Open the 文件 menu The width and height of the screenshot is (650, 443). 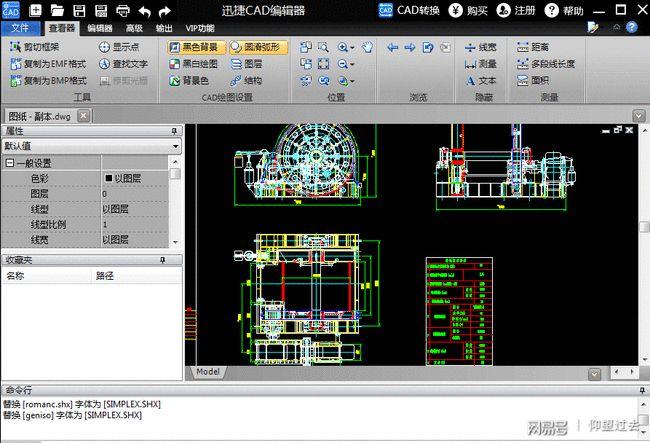tap(20, 29)
